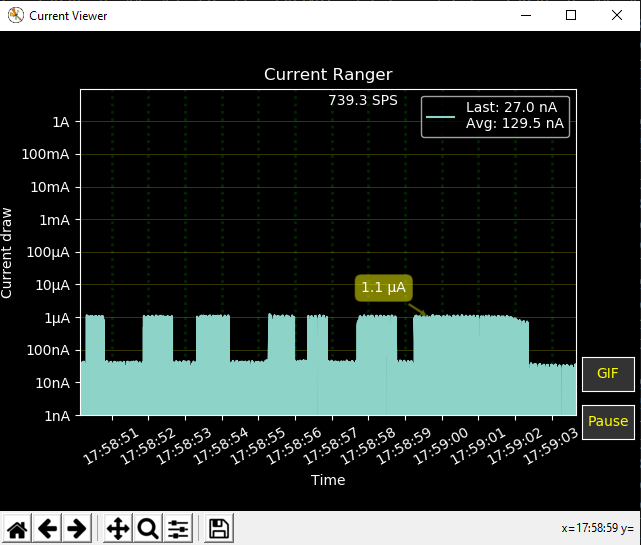Click the 17:58:57 time tick label
Screen dimensions: 641x545
click(x=330, y=446)
